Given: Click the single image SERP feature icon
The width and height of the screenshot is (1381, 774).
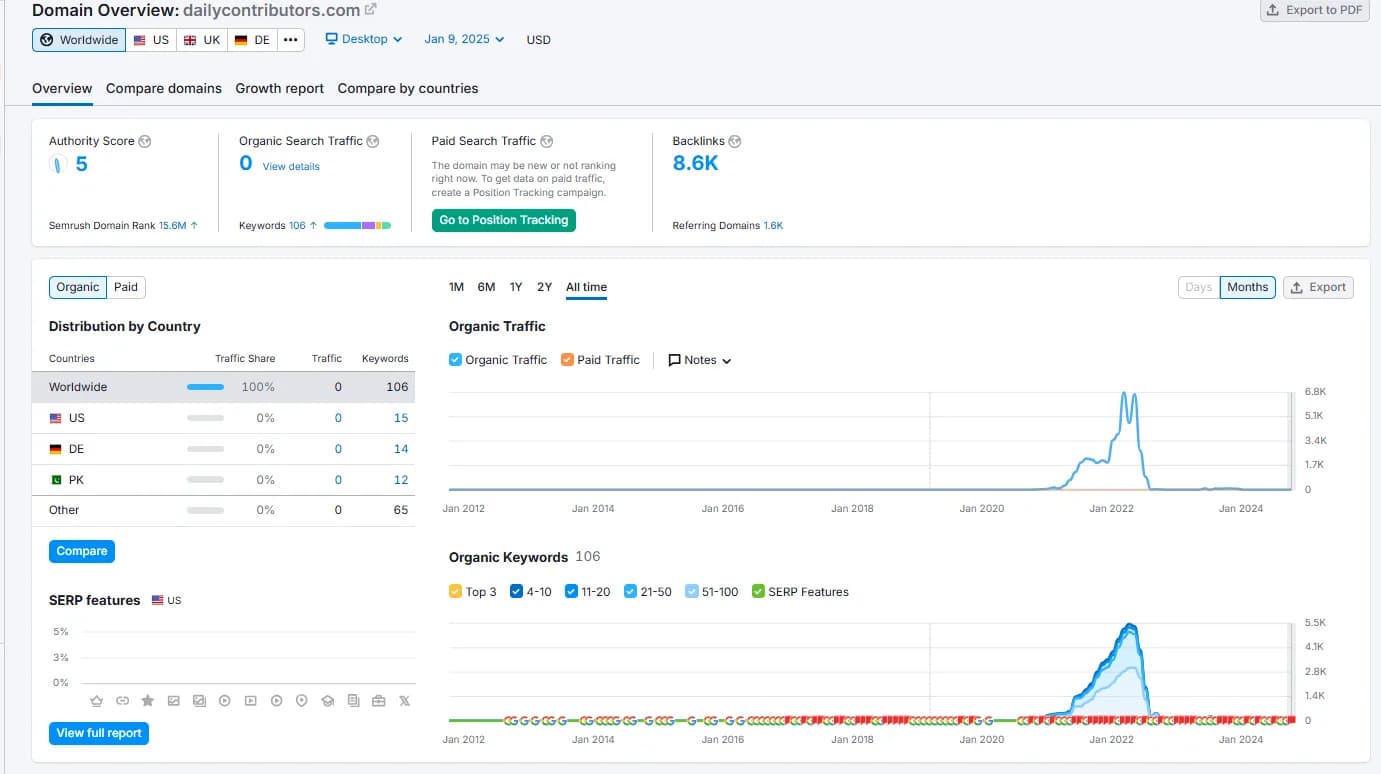Looking at the screenshot, I should pos(174,701).
